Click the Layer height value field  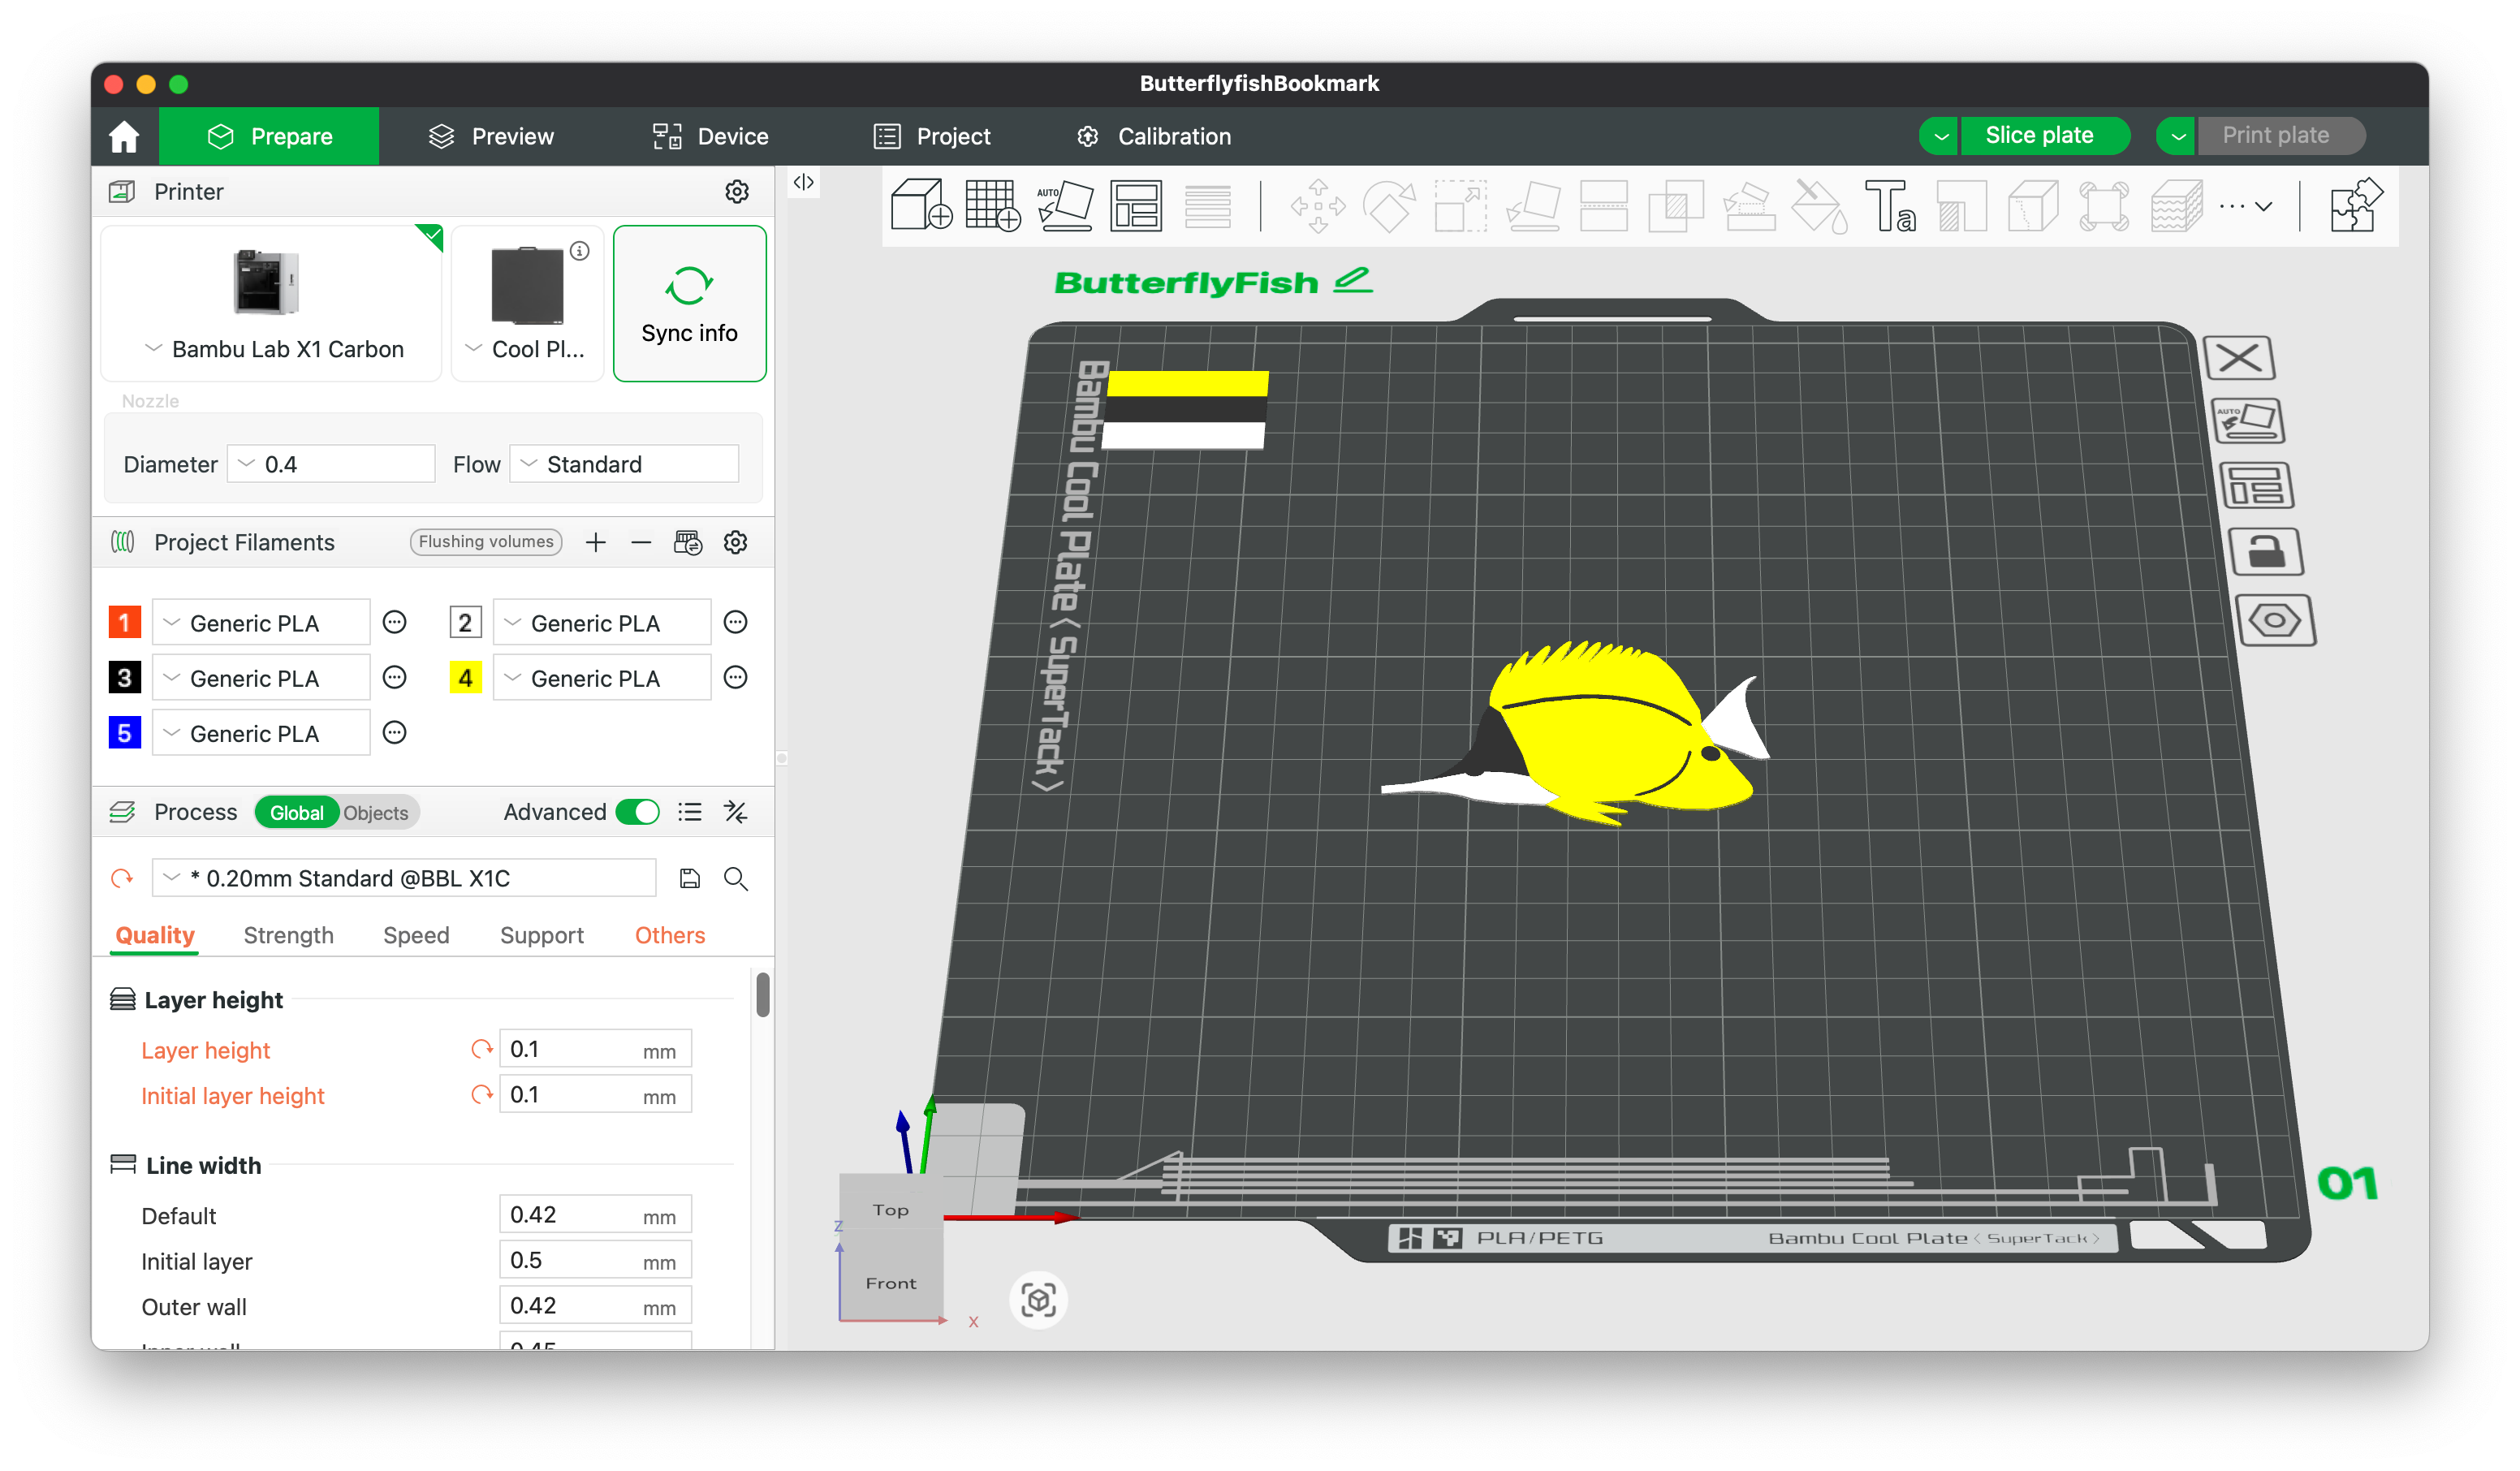[x=595, y=1049]
